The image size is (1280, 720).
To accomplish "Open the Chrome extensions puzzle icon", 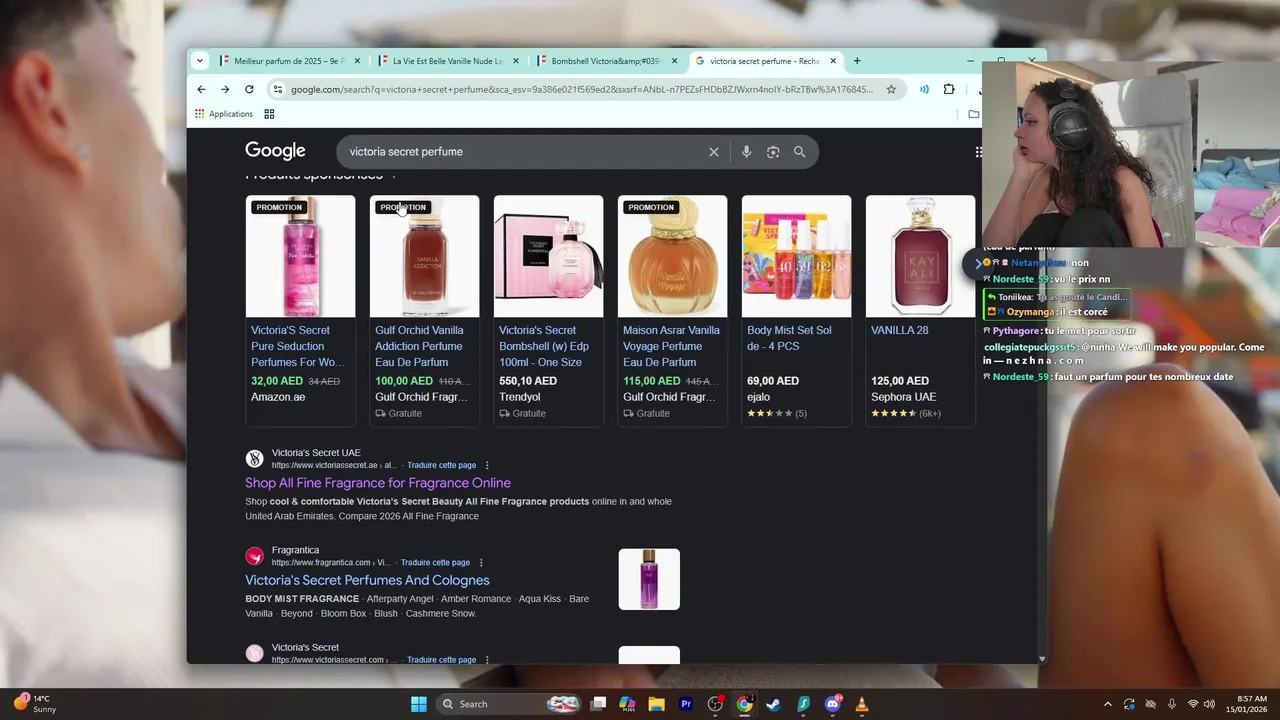I will (x=949, y=89).
